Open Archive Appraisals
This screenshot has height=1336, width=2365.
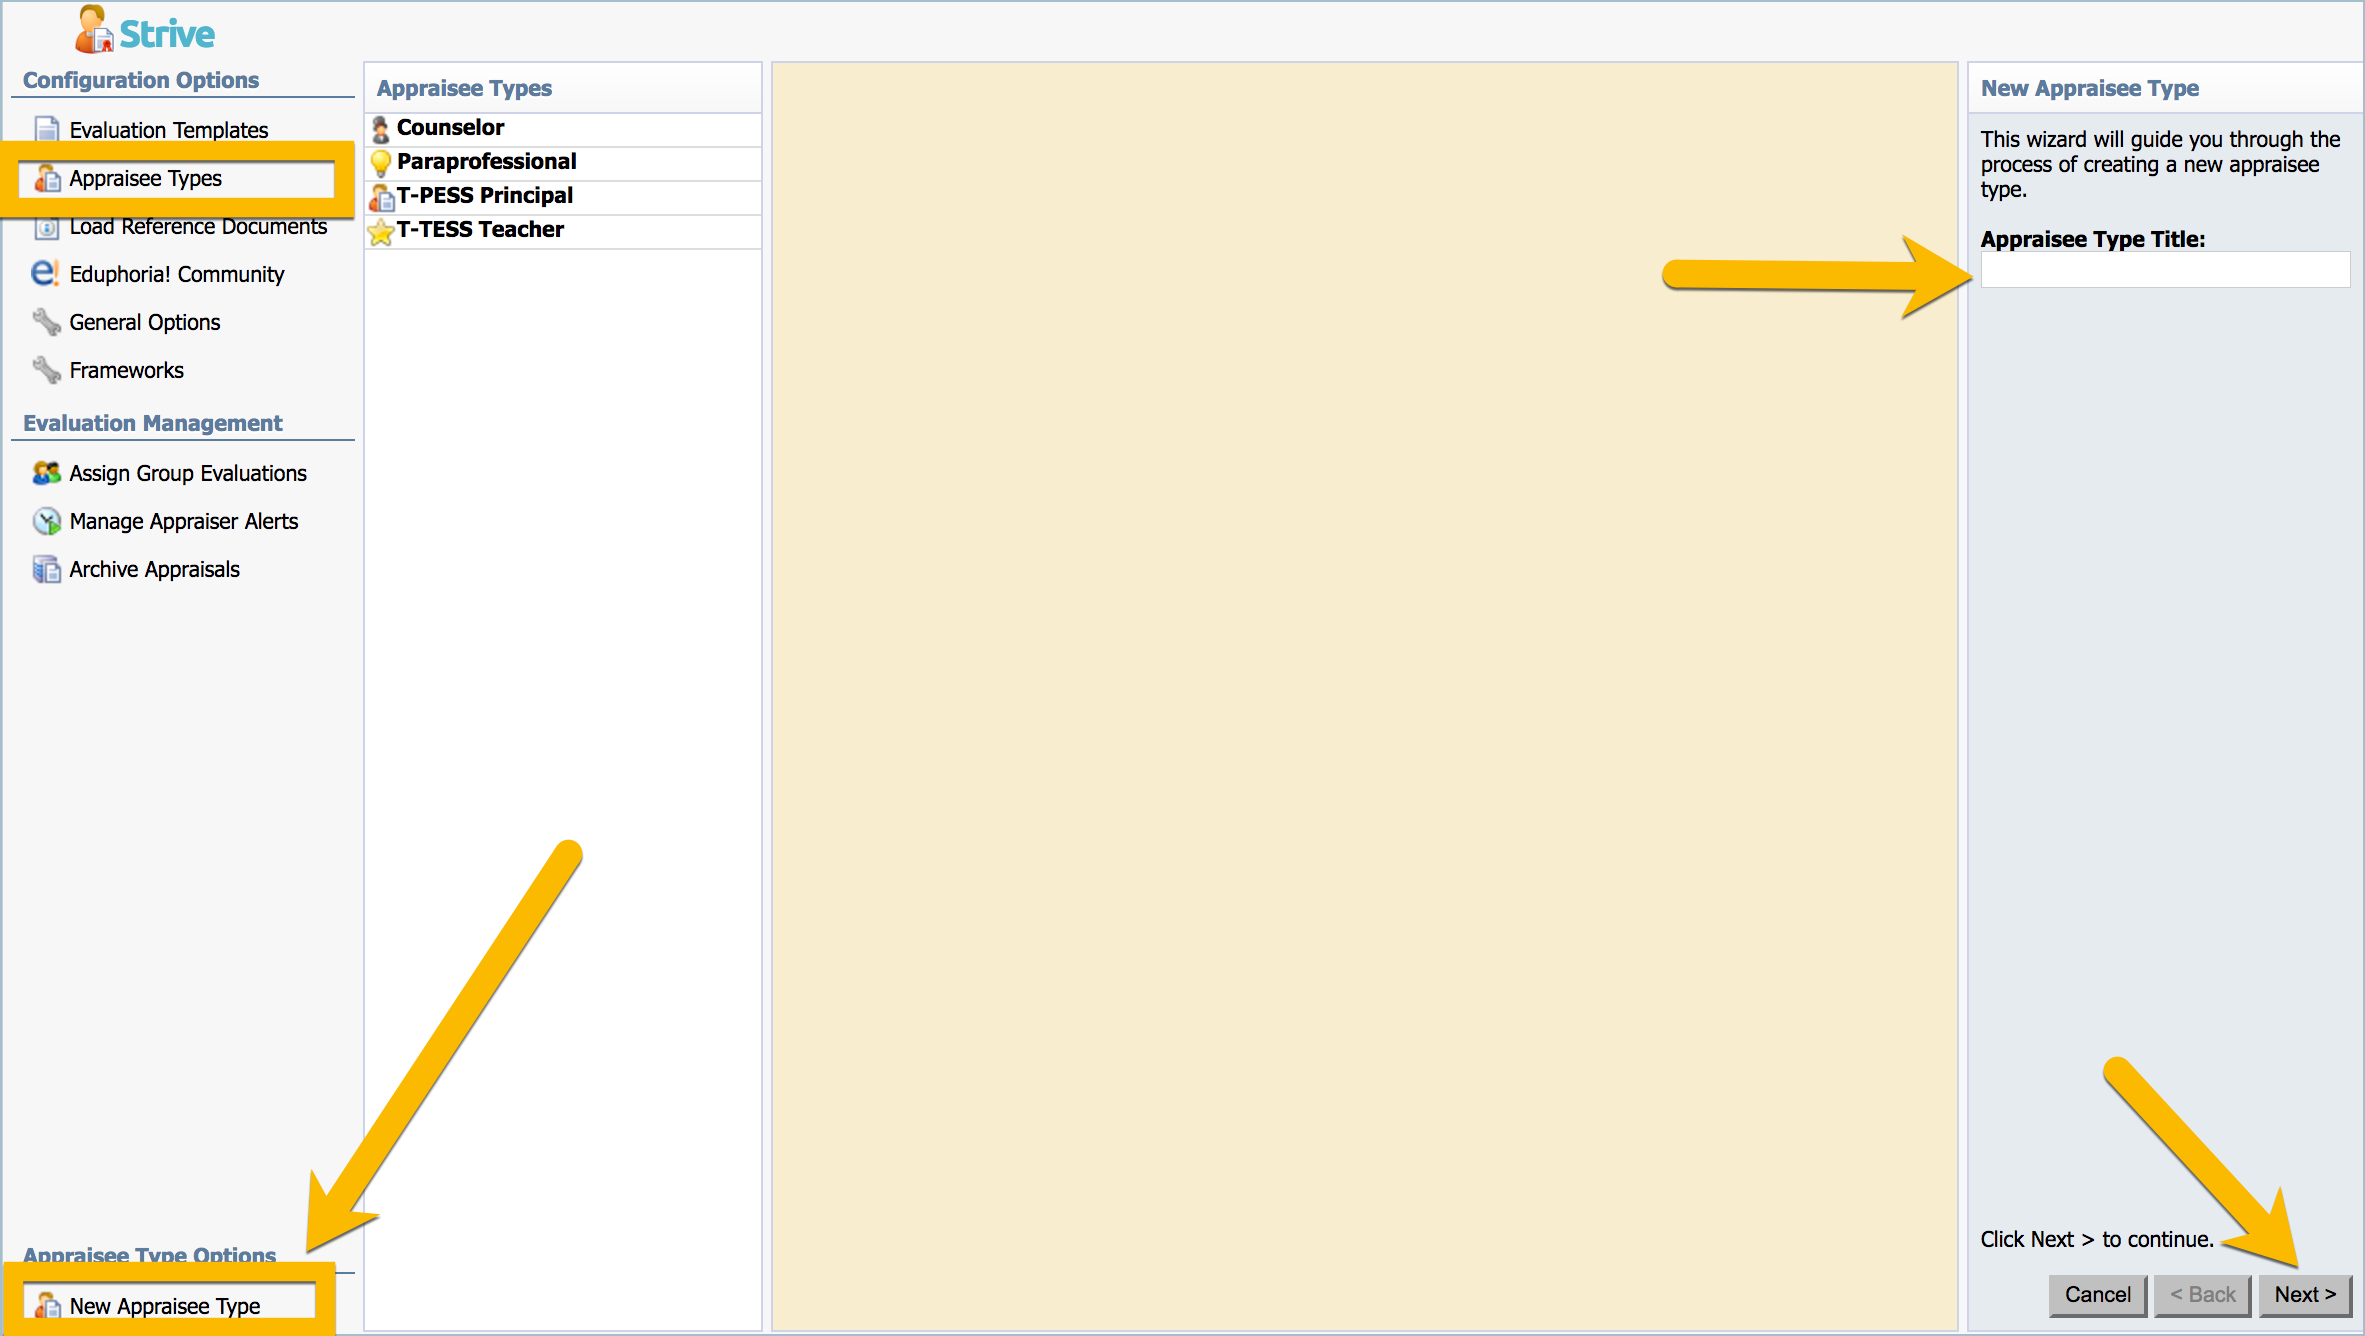pyautogui.click(x=154, y=569)
